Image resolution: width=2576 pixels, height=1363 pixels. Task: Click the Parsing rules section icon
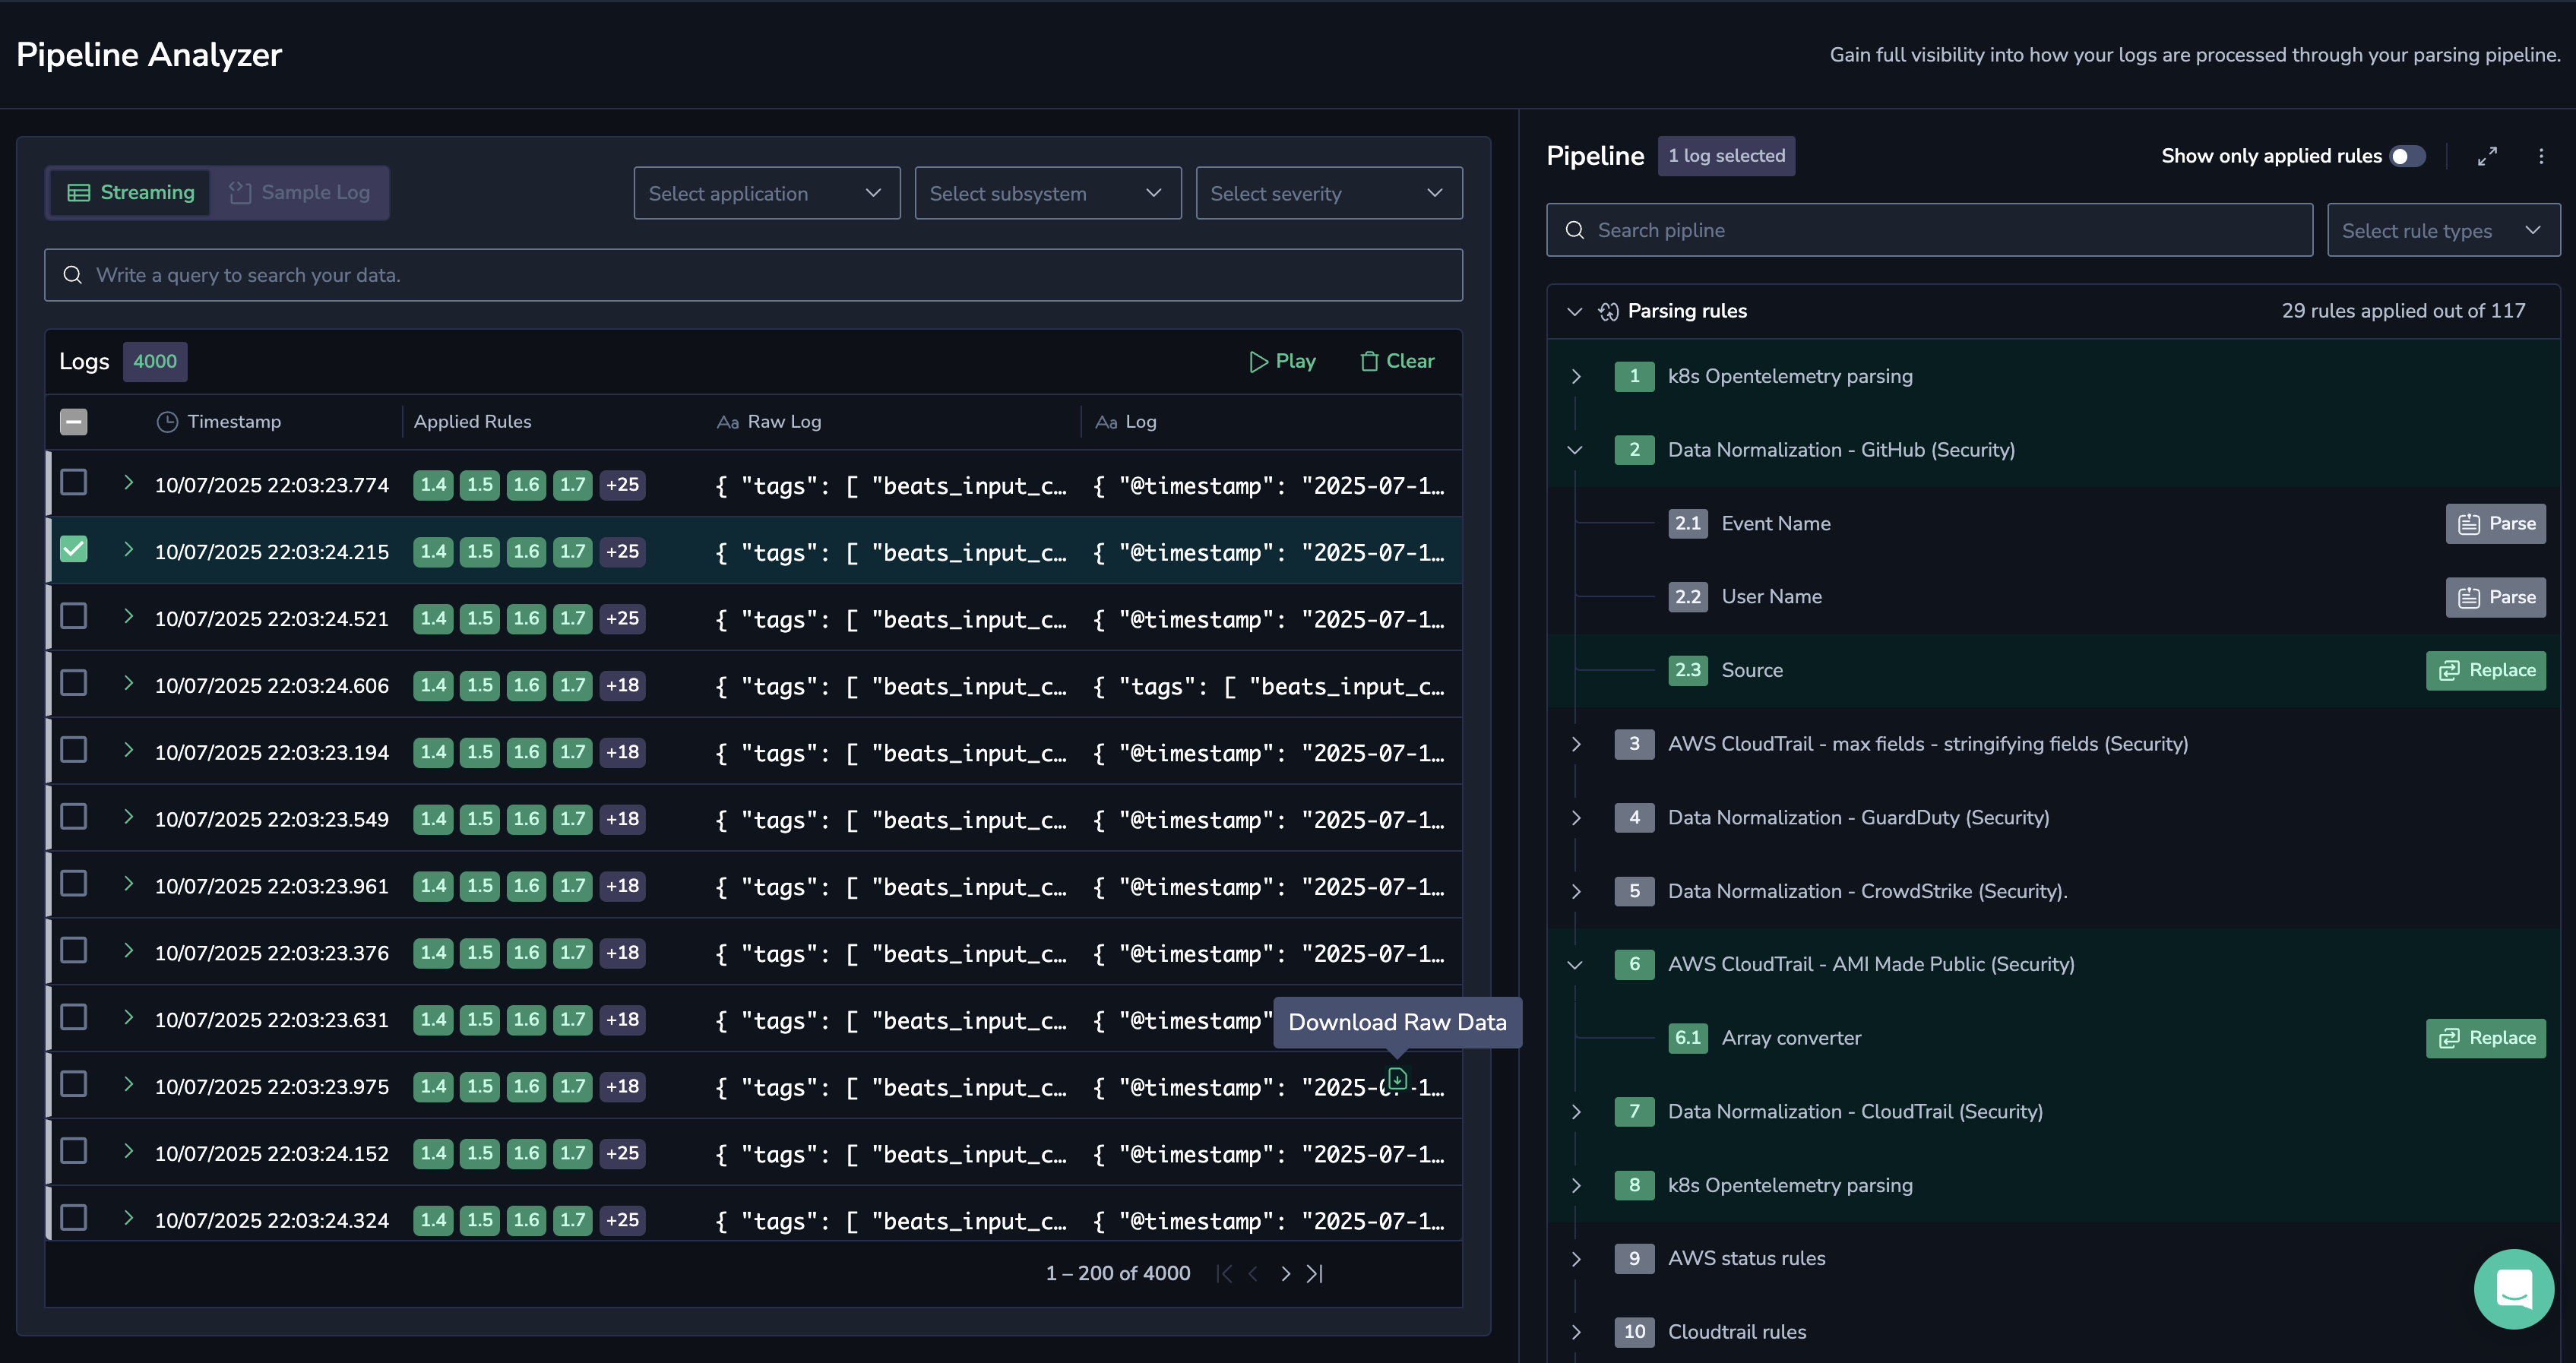[1608, 311]
